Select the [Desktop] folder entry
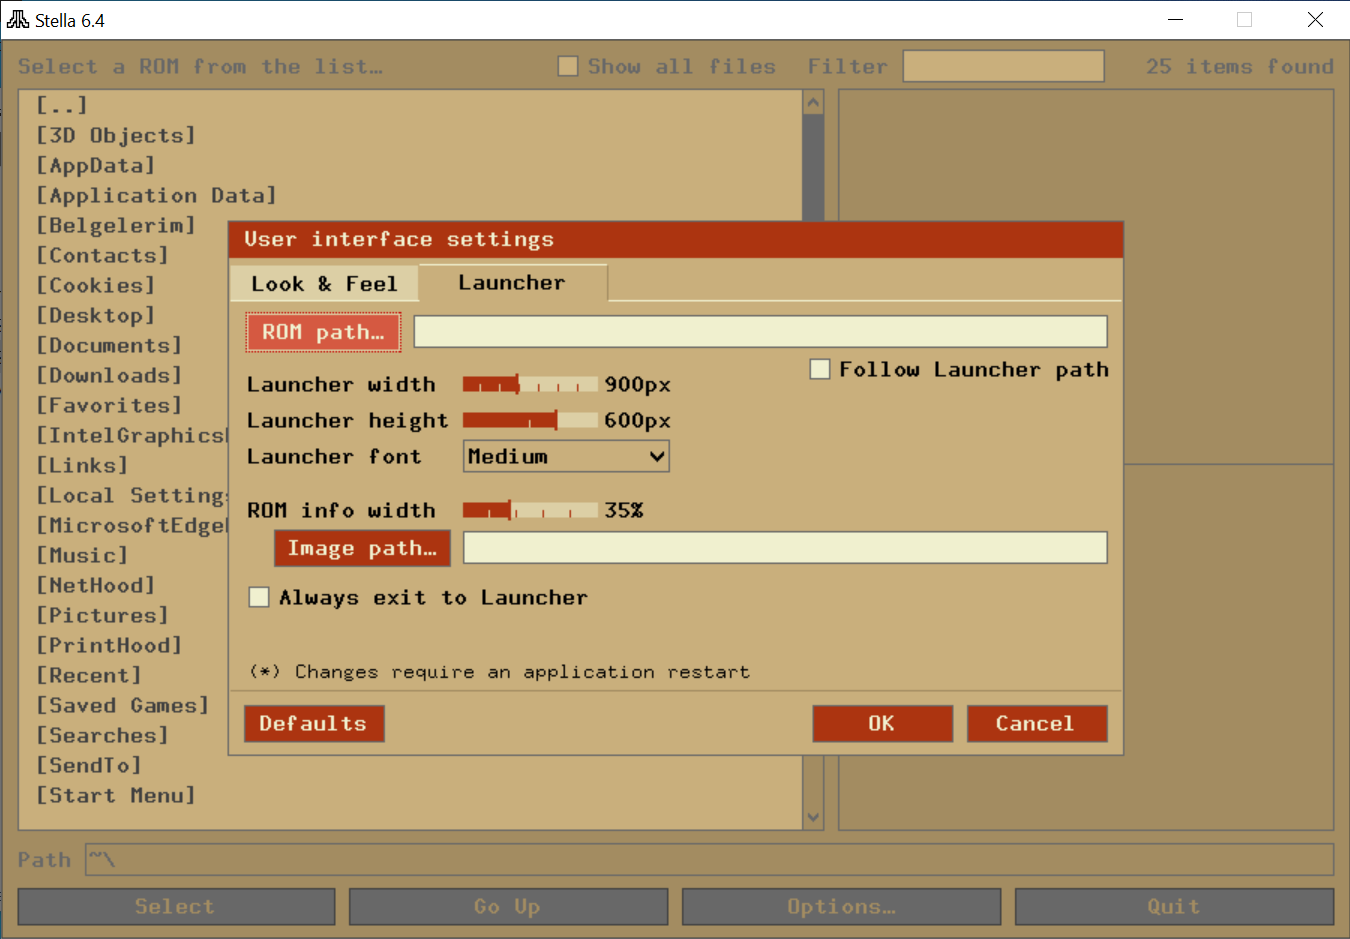Screen dimensions: 1350x939 (x=96, y=315)
